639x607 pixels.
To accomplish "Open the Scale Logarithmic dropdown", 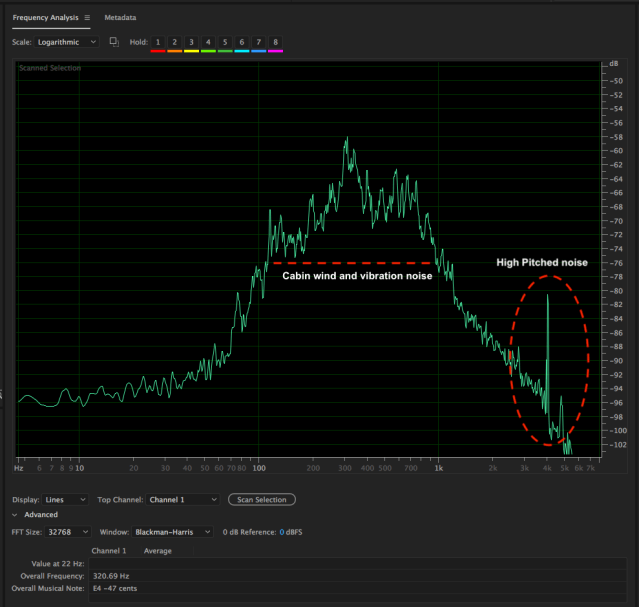I will (x=68, y=43).
